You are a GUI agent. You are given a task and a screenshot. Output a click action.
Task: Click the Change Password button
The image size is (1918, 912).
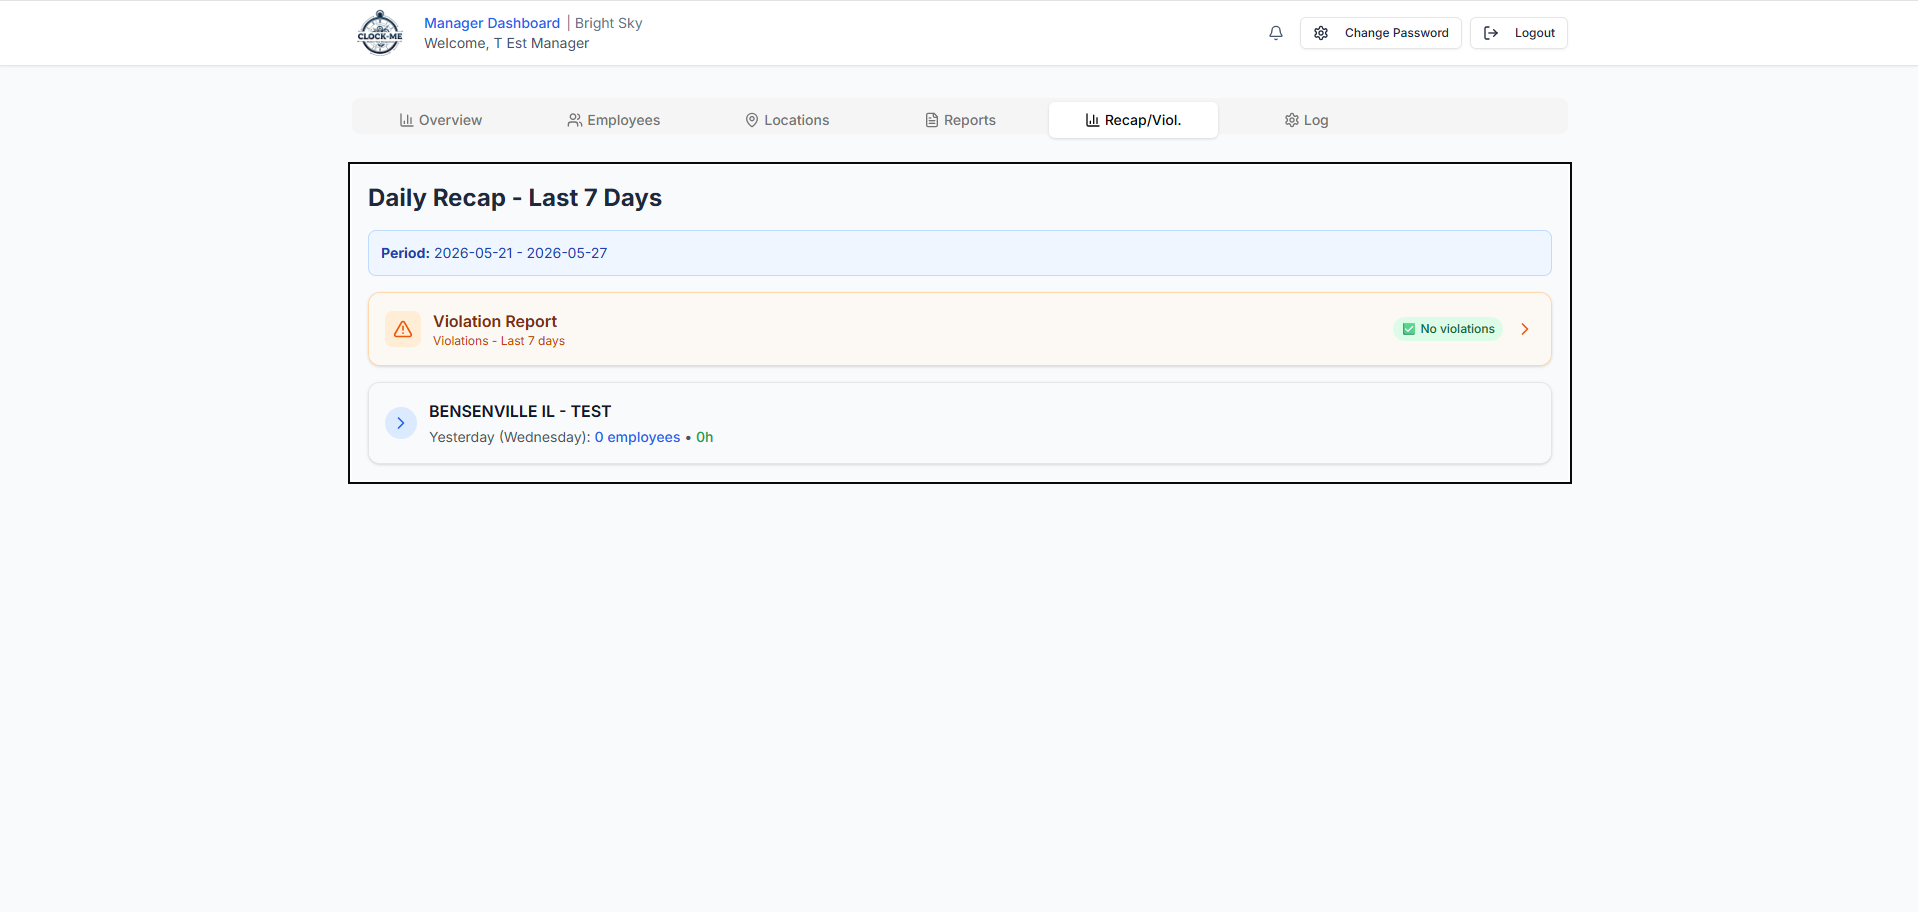(1380, 33)
